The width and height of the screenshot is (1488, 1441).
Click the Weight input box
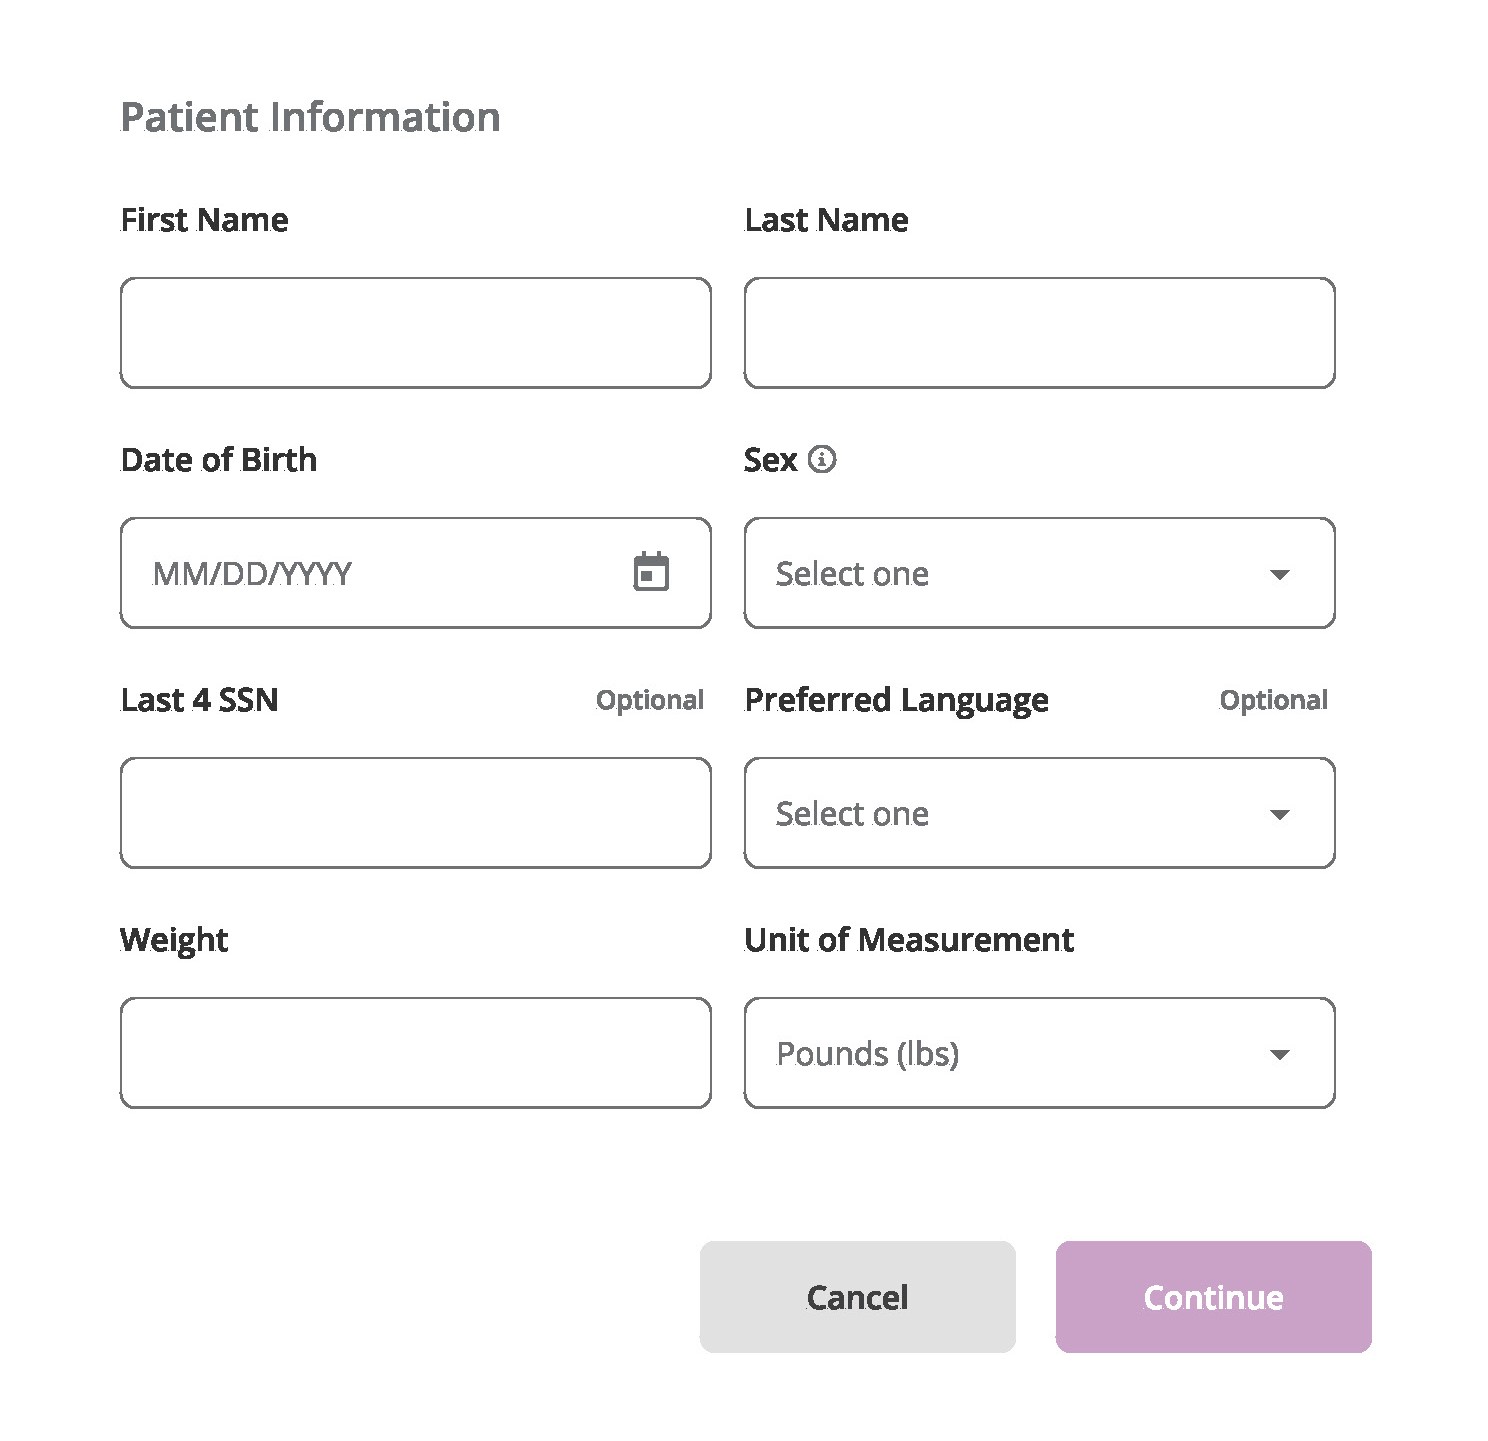tap(415, 1052)
